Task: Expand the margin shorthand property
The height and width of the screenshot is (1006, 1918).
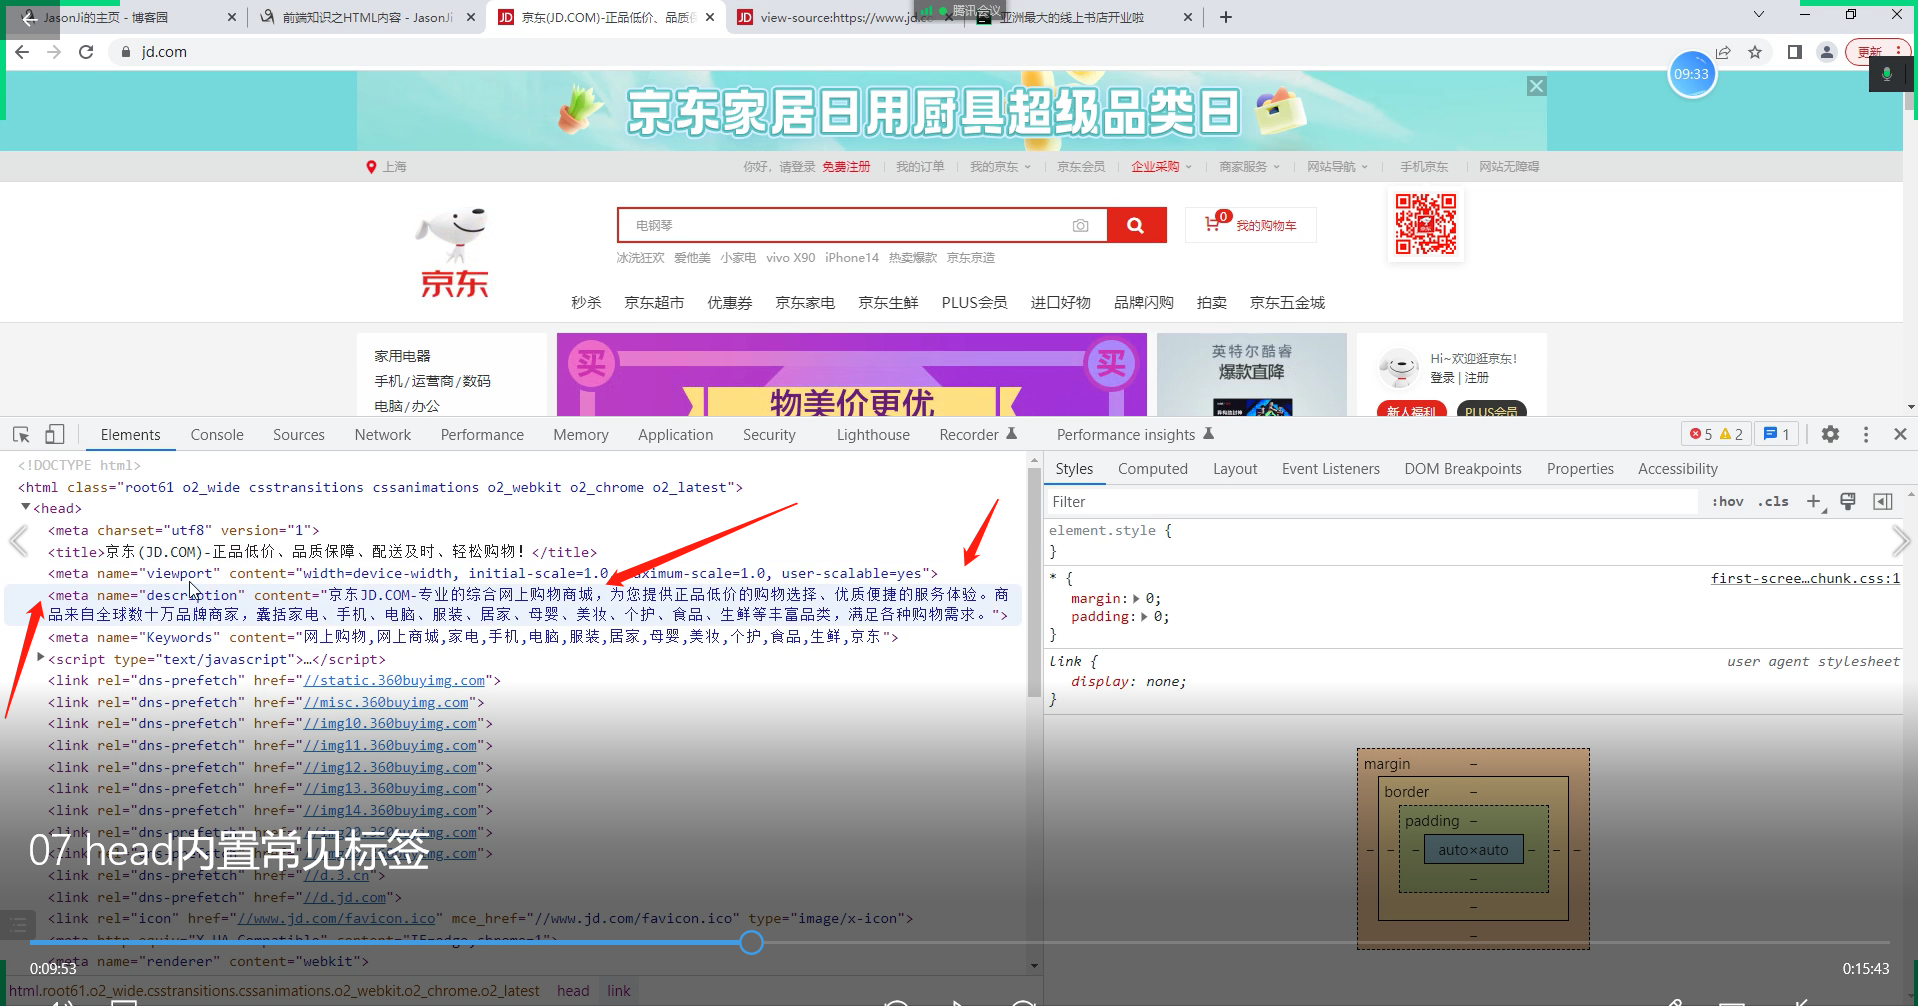Action: (x=1136, y=599)
